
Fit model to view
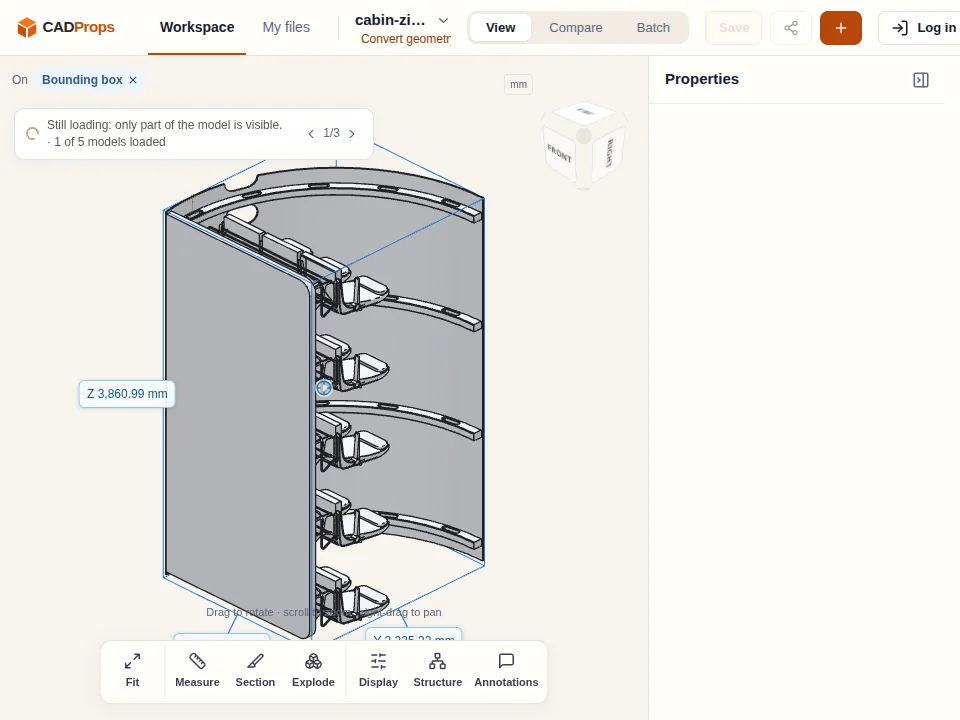pyautogui.click(x=132, y=670)
